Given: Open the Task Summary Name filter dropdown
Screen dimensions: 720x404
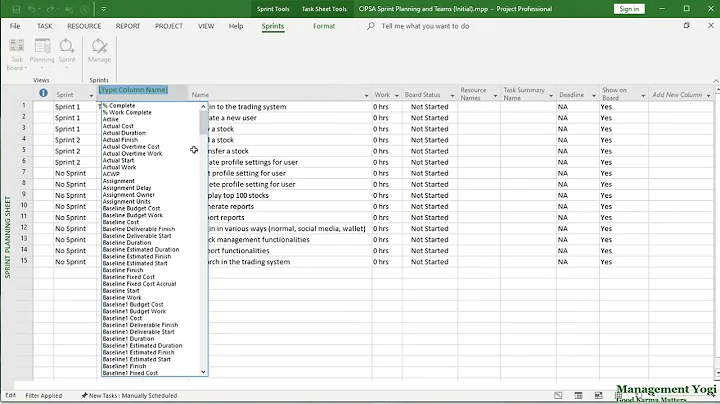Looking at the screenshot, I should point(551,95).
